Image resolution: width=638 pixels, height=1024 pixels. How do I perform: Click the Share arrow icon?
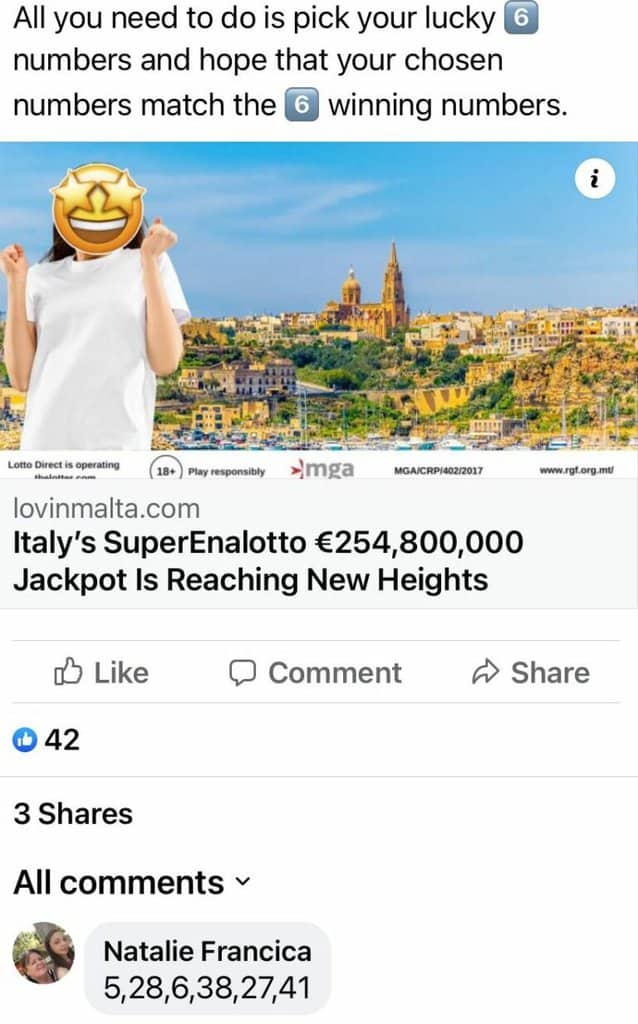point(485,672)
